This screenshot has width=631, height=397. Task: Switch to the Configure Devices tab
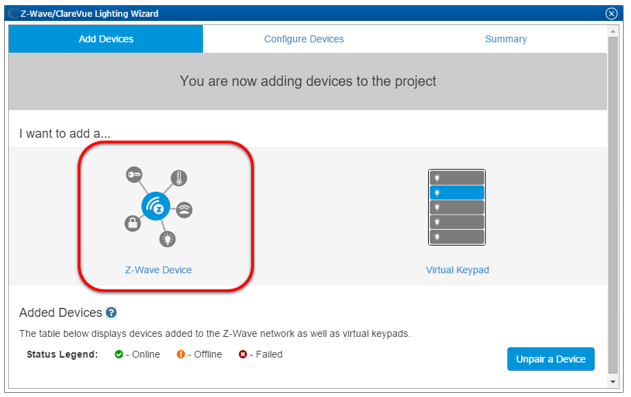point(304,39)
